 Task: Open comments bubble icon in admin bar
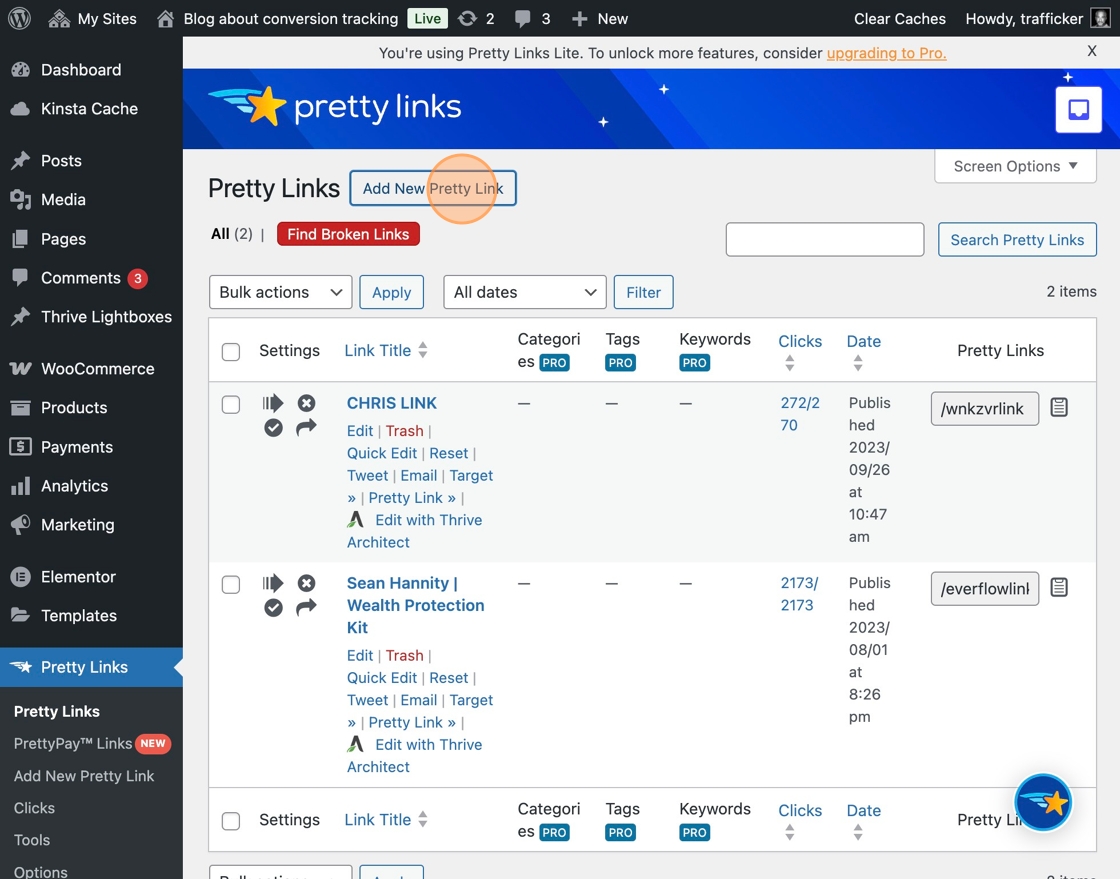523,19
